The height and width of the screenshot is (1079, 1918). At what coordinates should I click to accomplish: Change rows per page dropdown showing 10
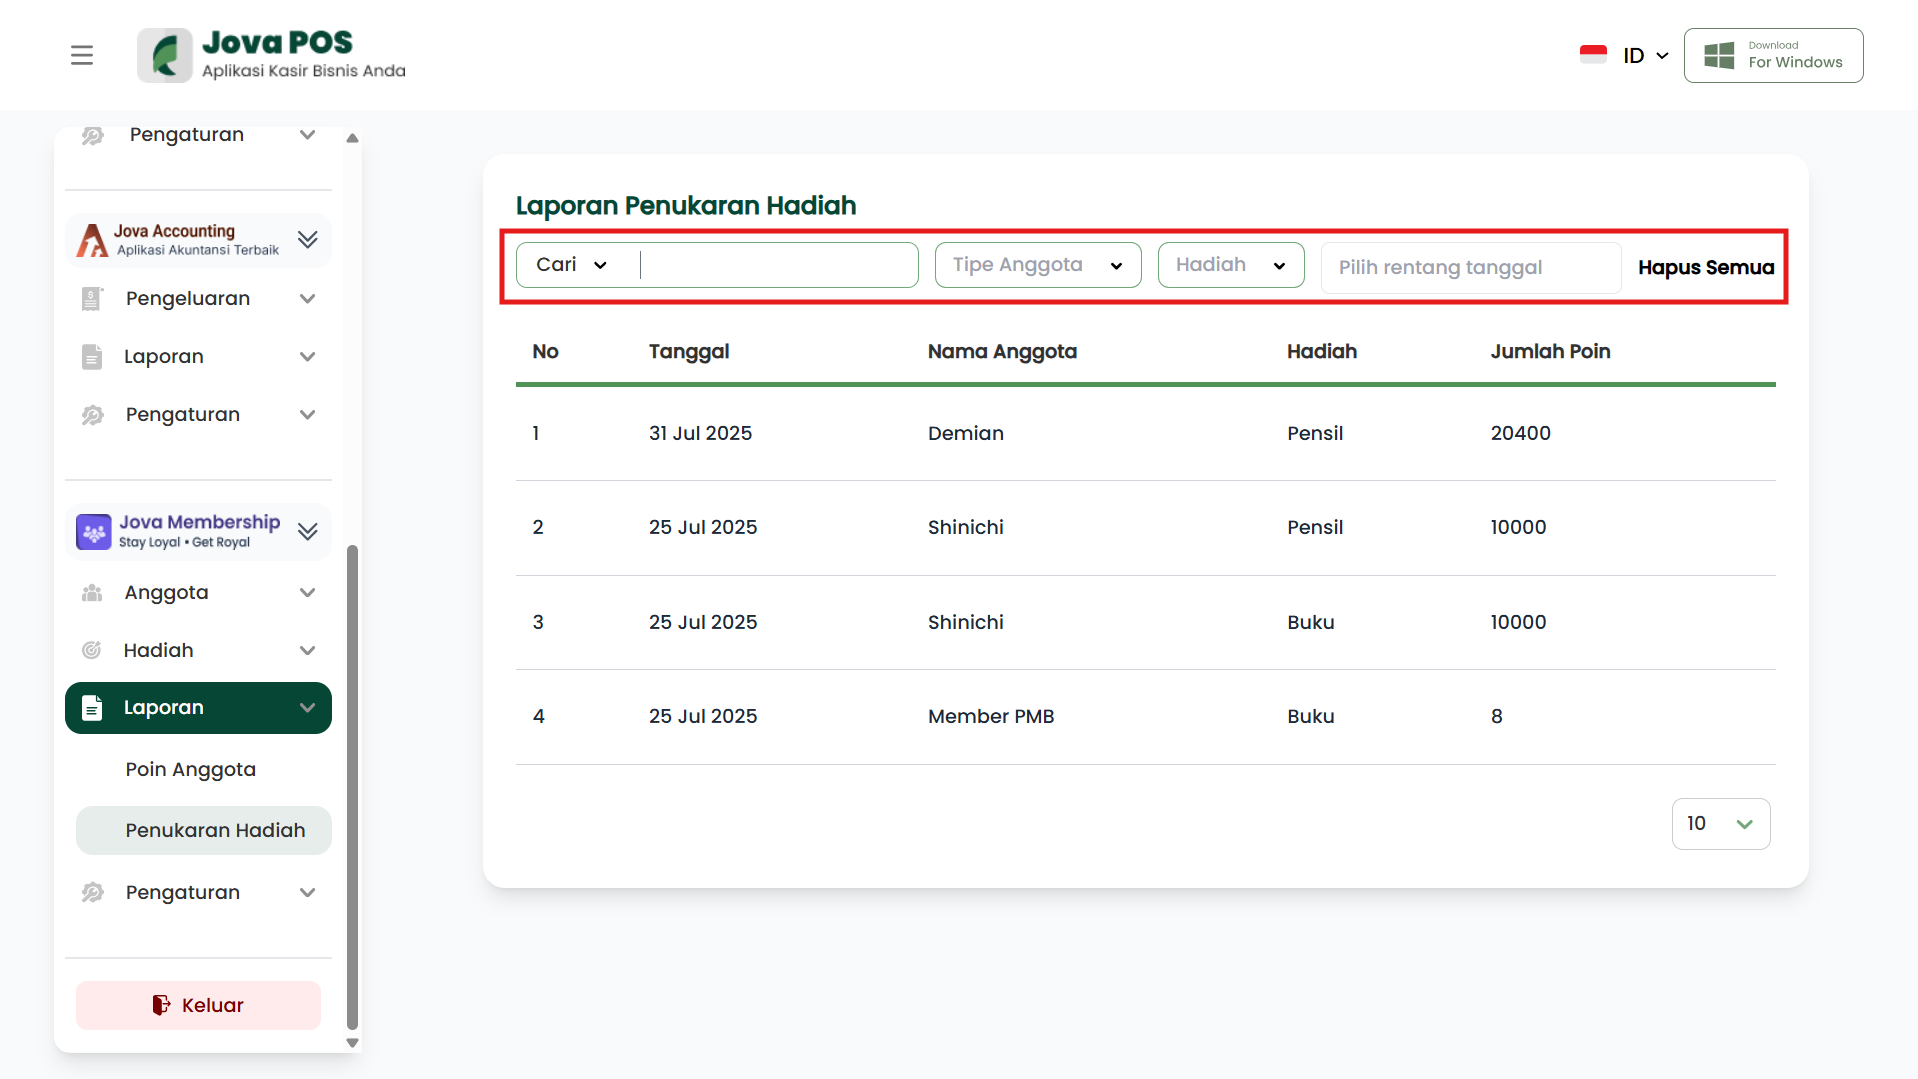click(1720, 824)
